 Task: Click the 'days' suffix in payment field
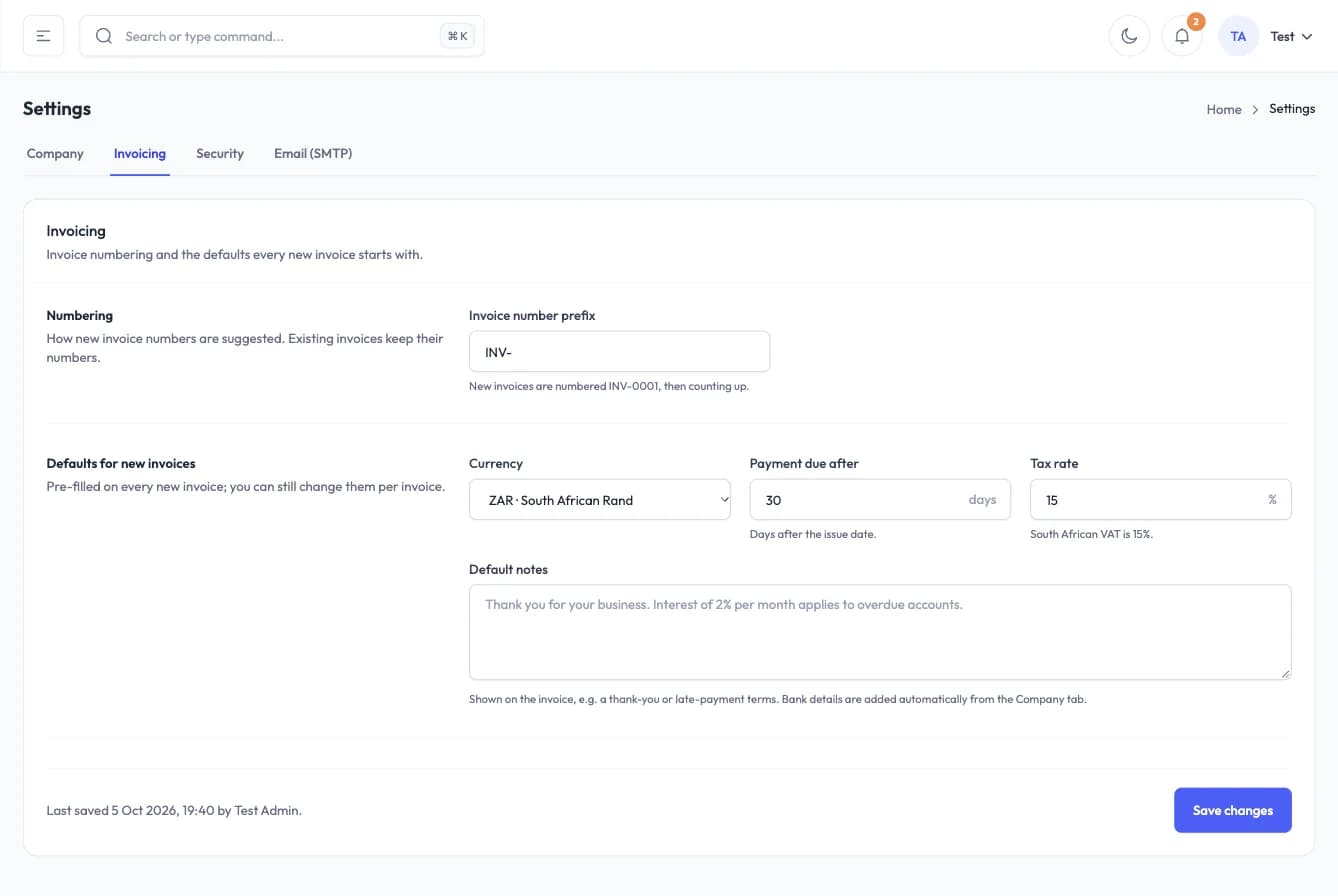point(982,500)
